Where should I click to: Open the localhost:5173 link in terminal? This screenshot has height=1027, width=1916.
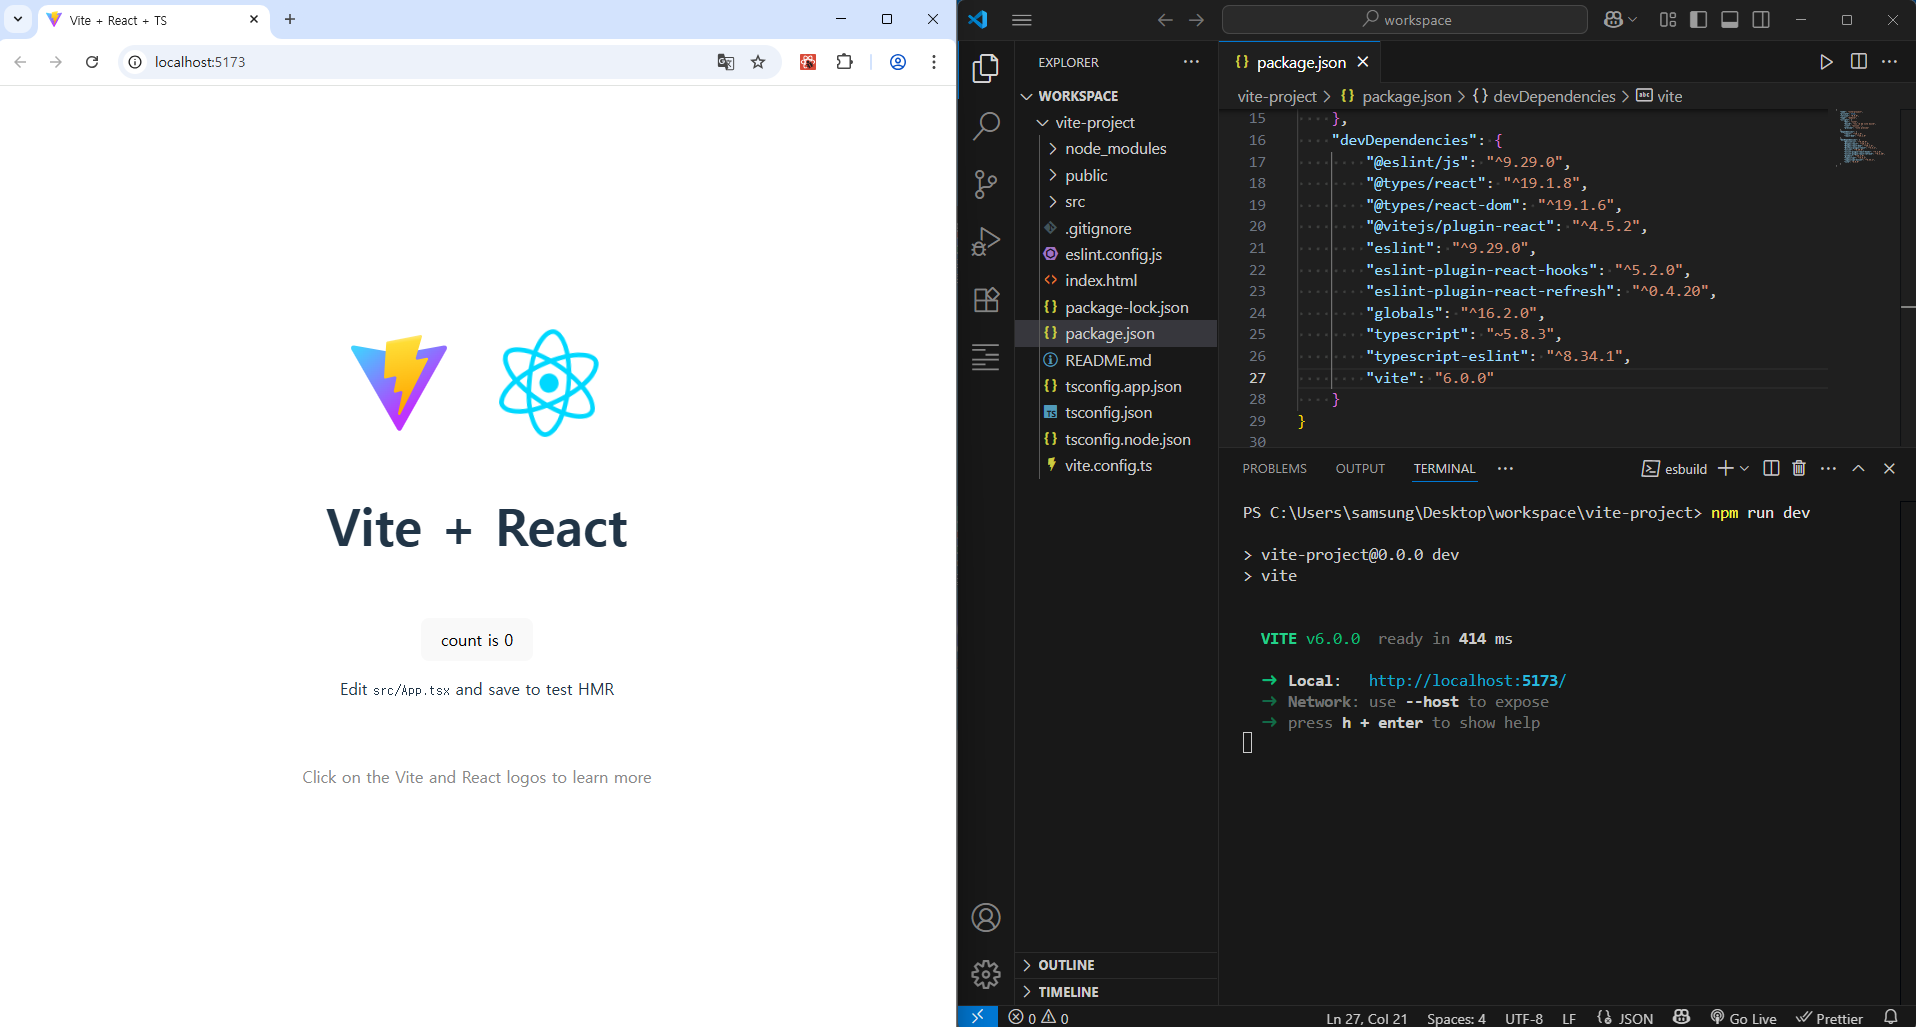point(1467,680)
